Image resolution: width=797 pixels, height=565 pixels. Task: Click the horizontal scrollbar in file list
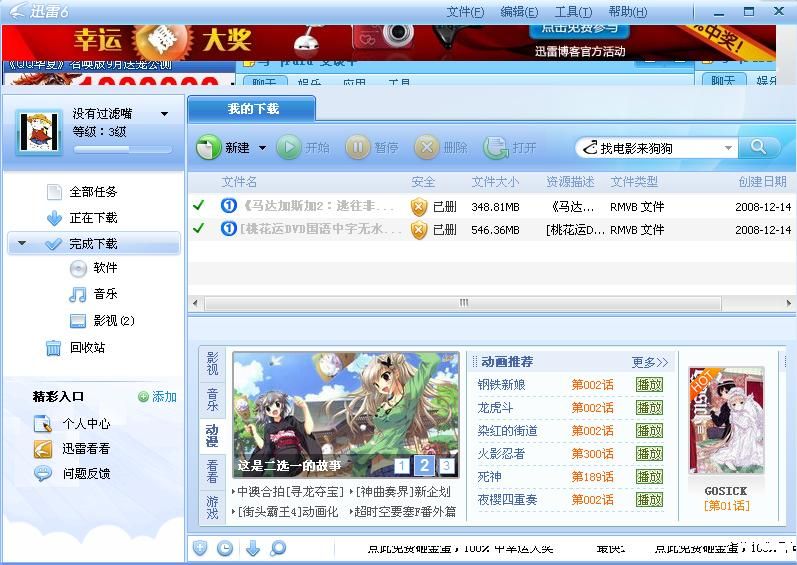tap(463, 303)
